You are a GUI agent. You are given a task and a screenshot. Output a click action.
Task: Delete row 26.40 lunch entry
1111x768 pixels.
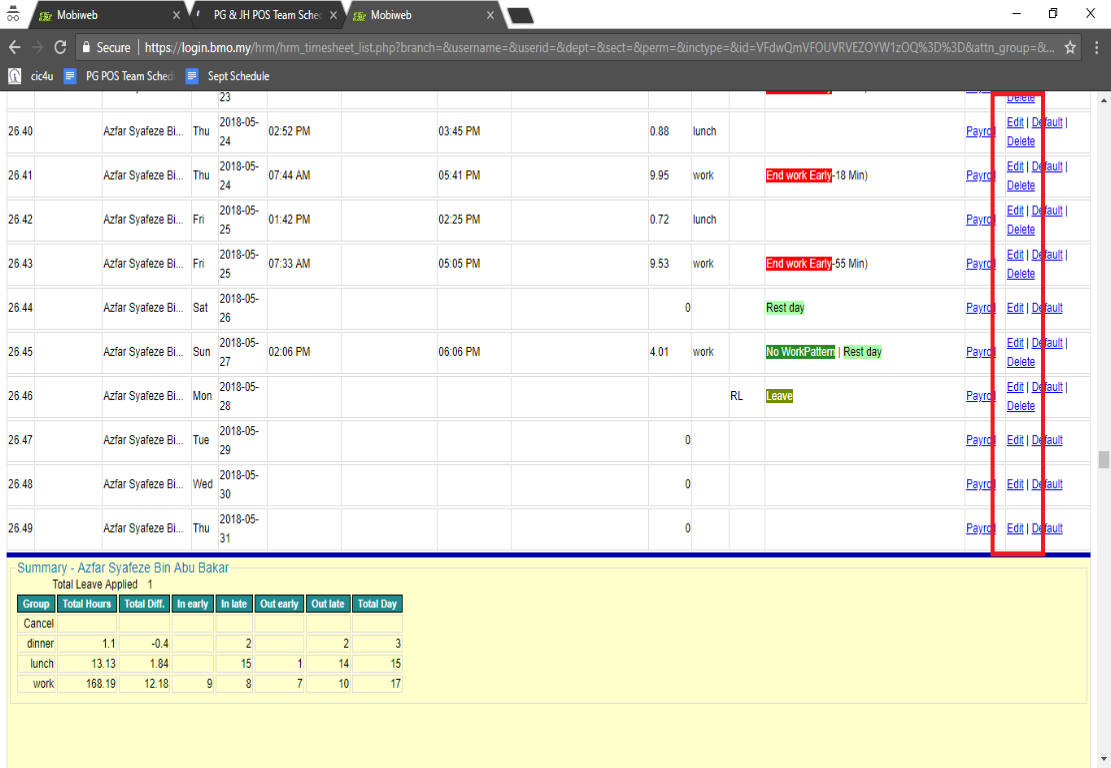(1020, 141)
